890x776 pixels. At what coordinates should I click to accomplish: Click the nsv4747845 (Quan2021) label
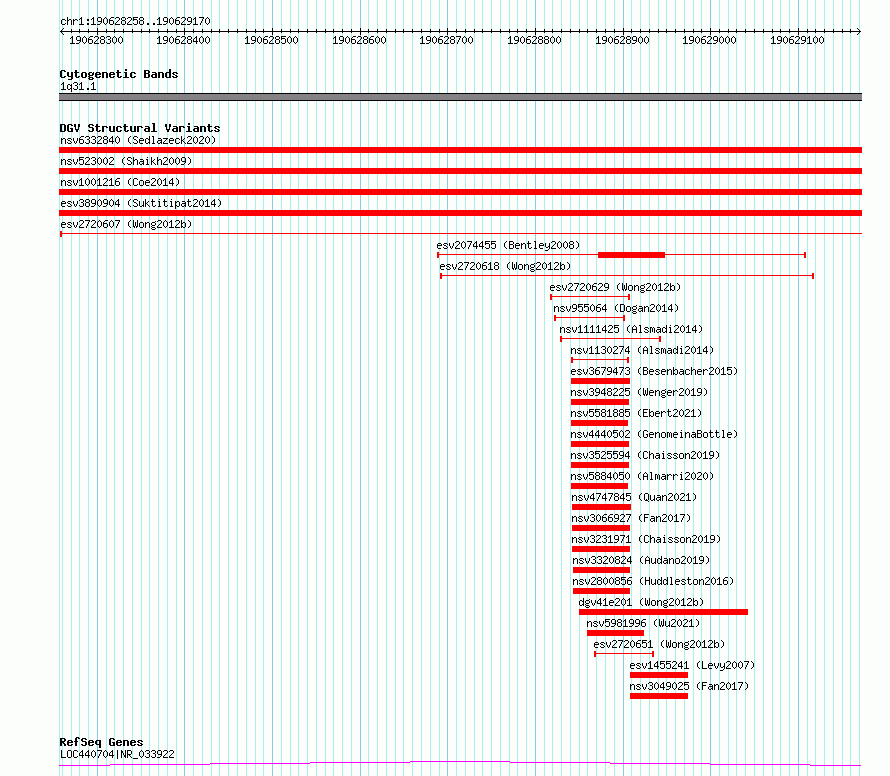[x=634, y=497]
